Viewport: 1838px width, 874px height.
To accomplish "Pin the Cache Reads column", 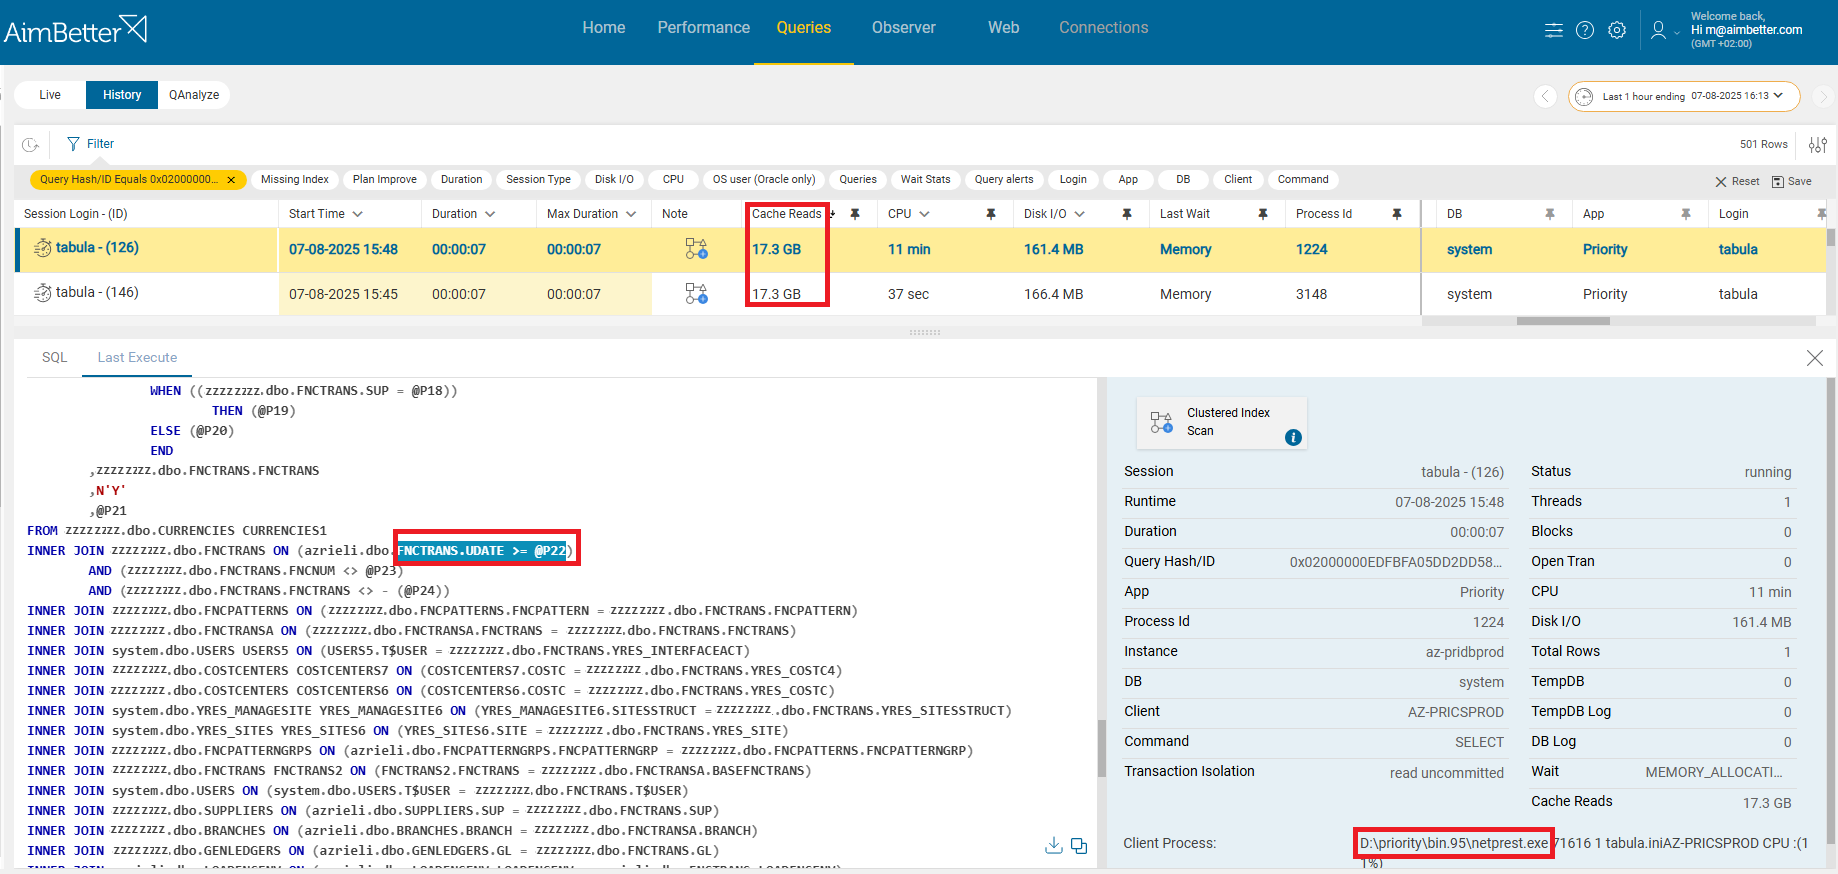I will pos(855,214).
